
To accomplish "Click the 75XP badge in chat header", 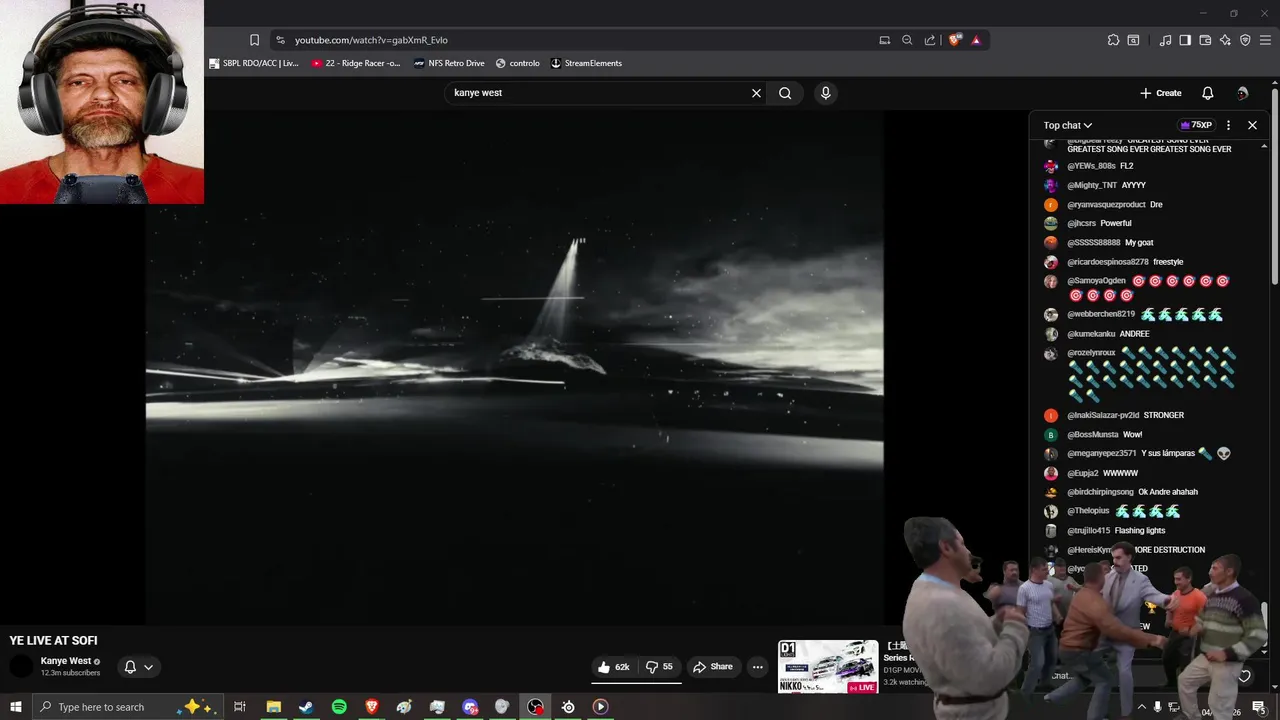I will 1196,125.
